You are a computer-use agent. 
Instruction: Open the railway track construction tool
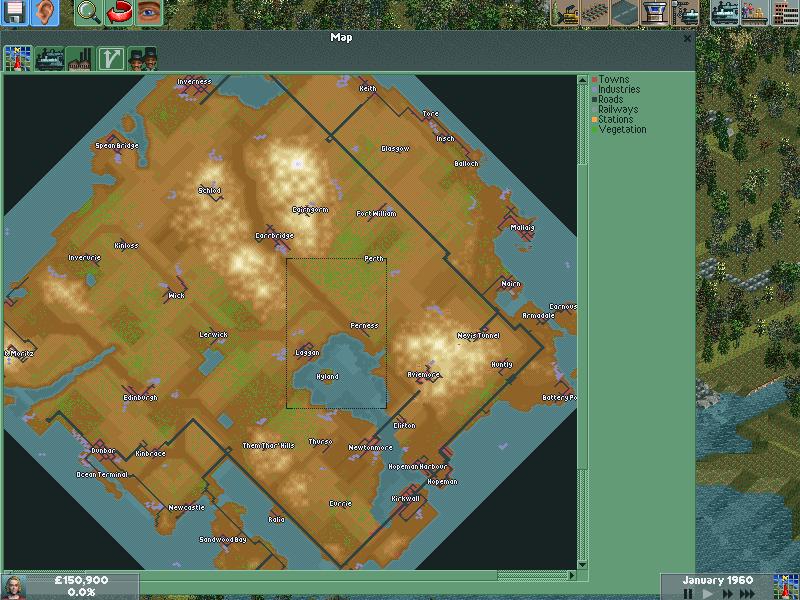(594, 13)
